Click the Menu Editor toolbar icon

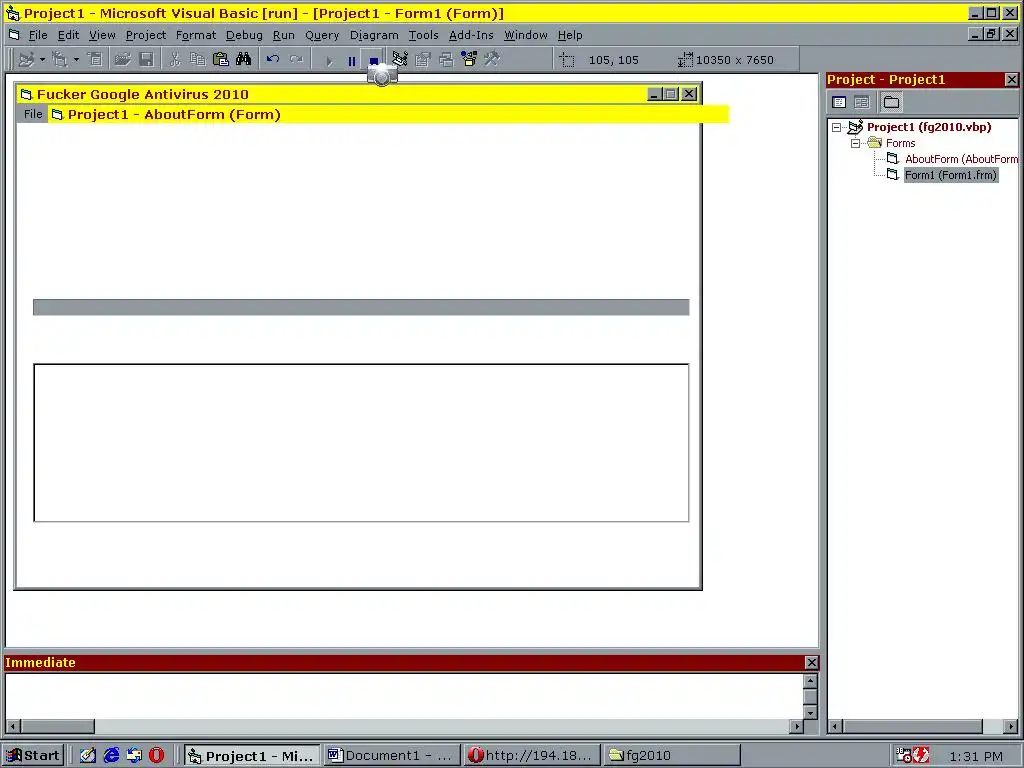[95, 59]
